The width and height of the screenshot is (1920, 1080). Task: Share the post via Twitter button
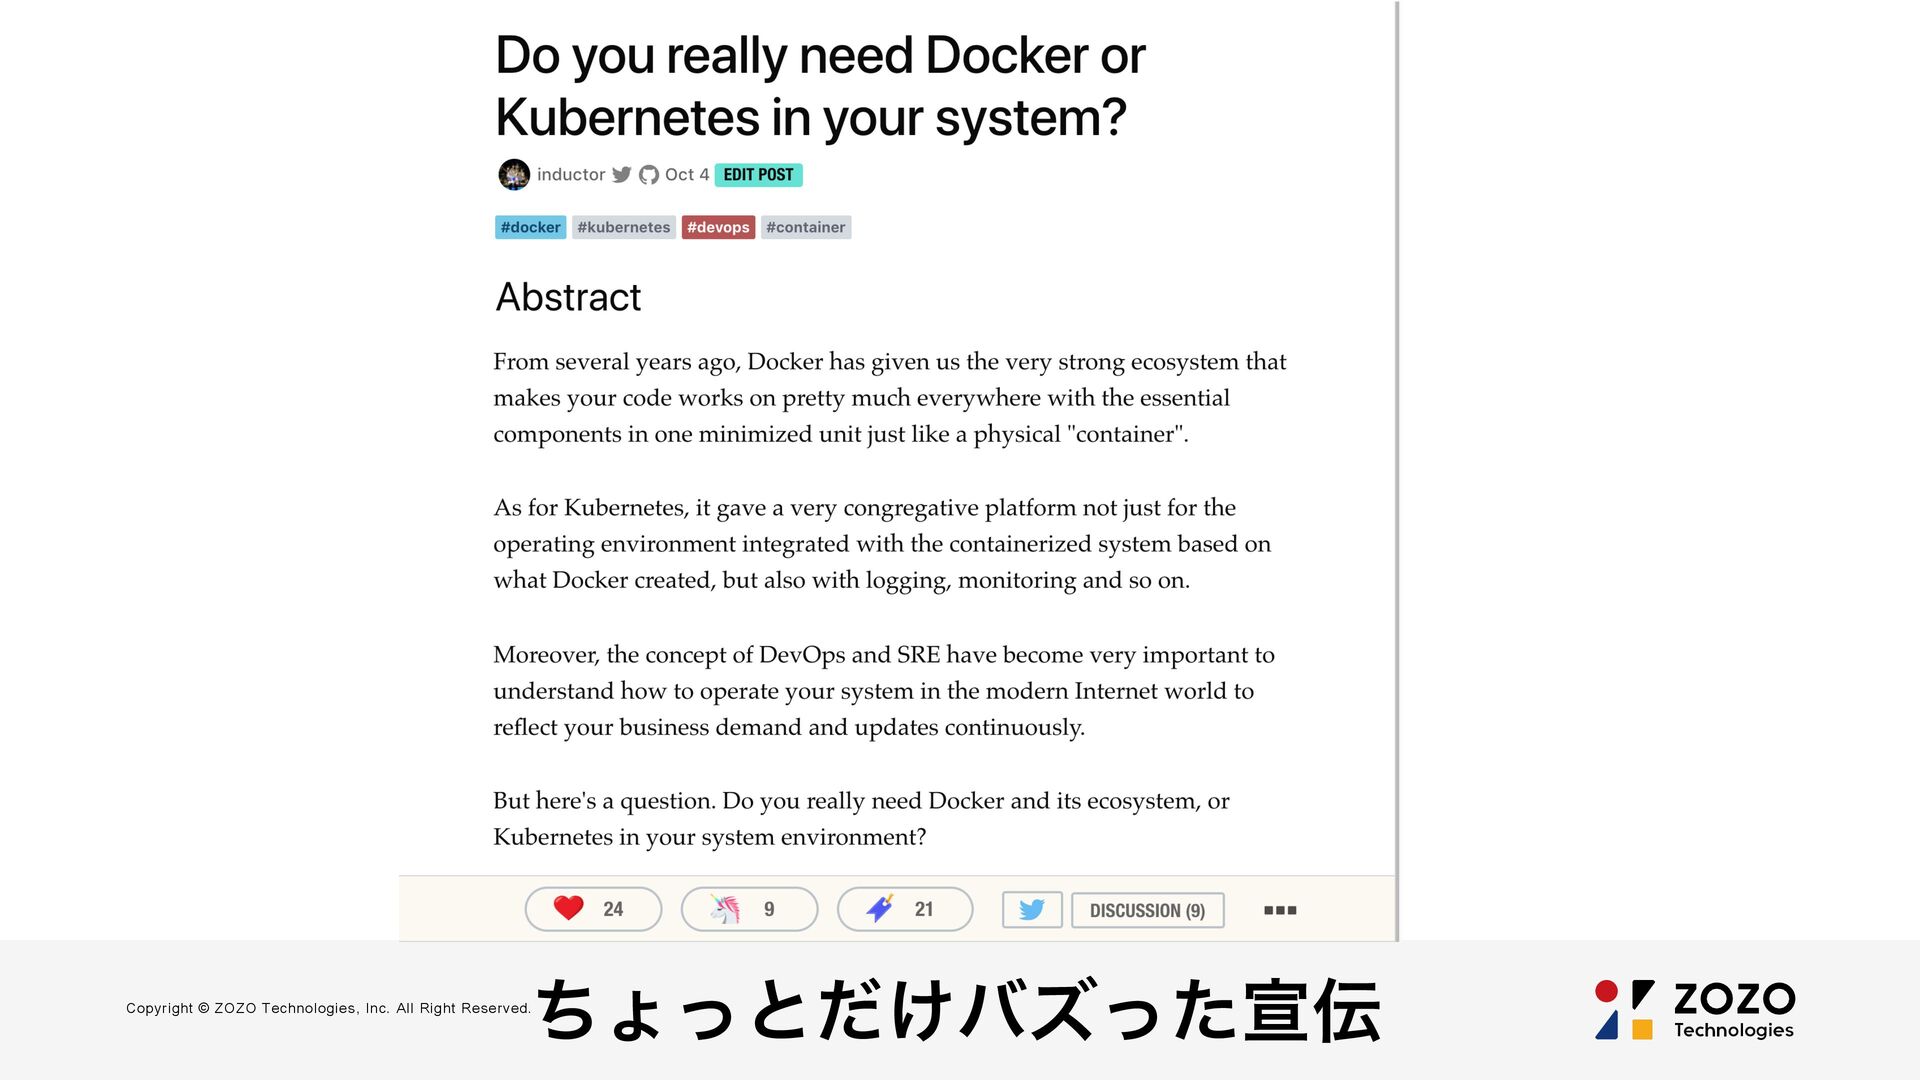pos(1032,910)
